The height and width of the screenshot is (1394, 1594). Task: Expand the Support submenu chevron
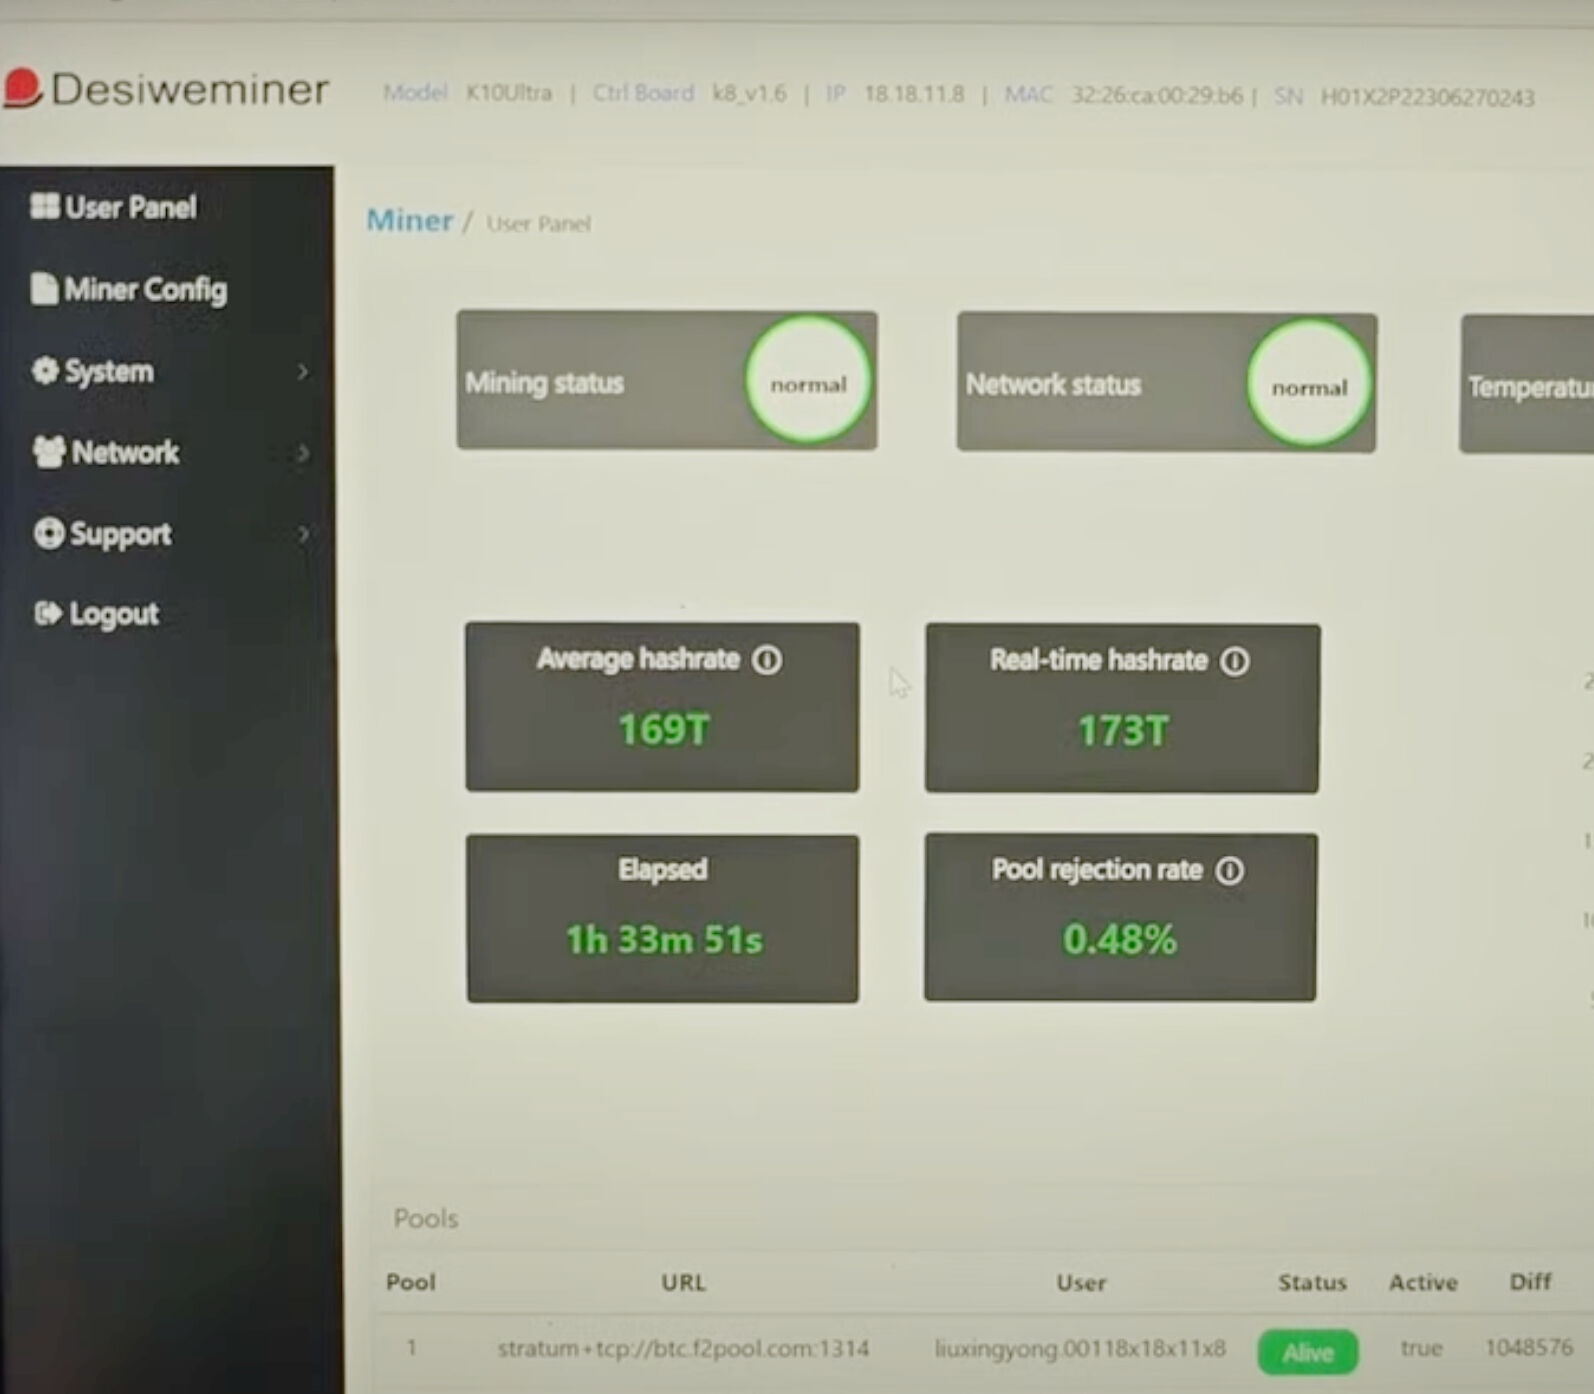[x=303, y=534]
